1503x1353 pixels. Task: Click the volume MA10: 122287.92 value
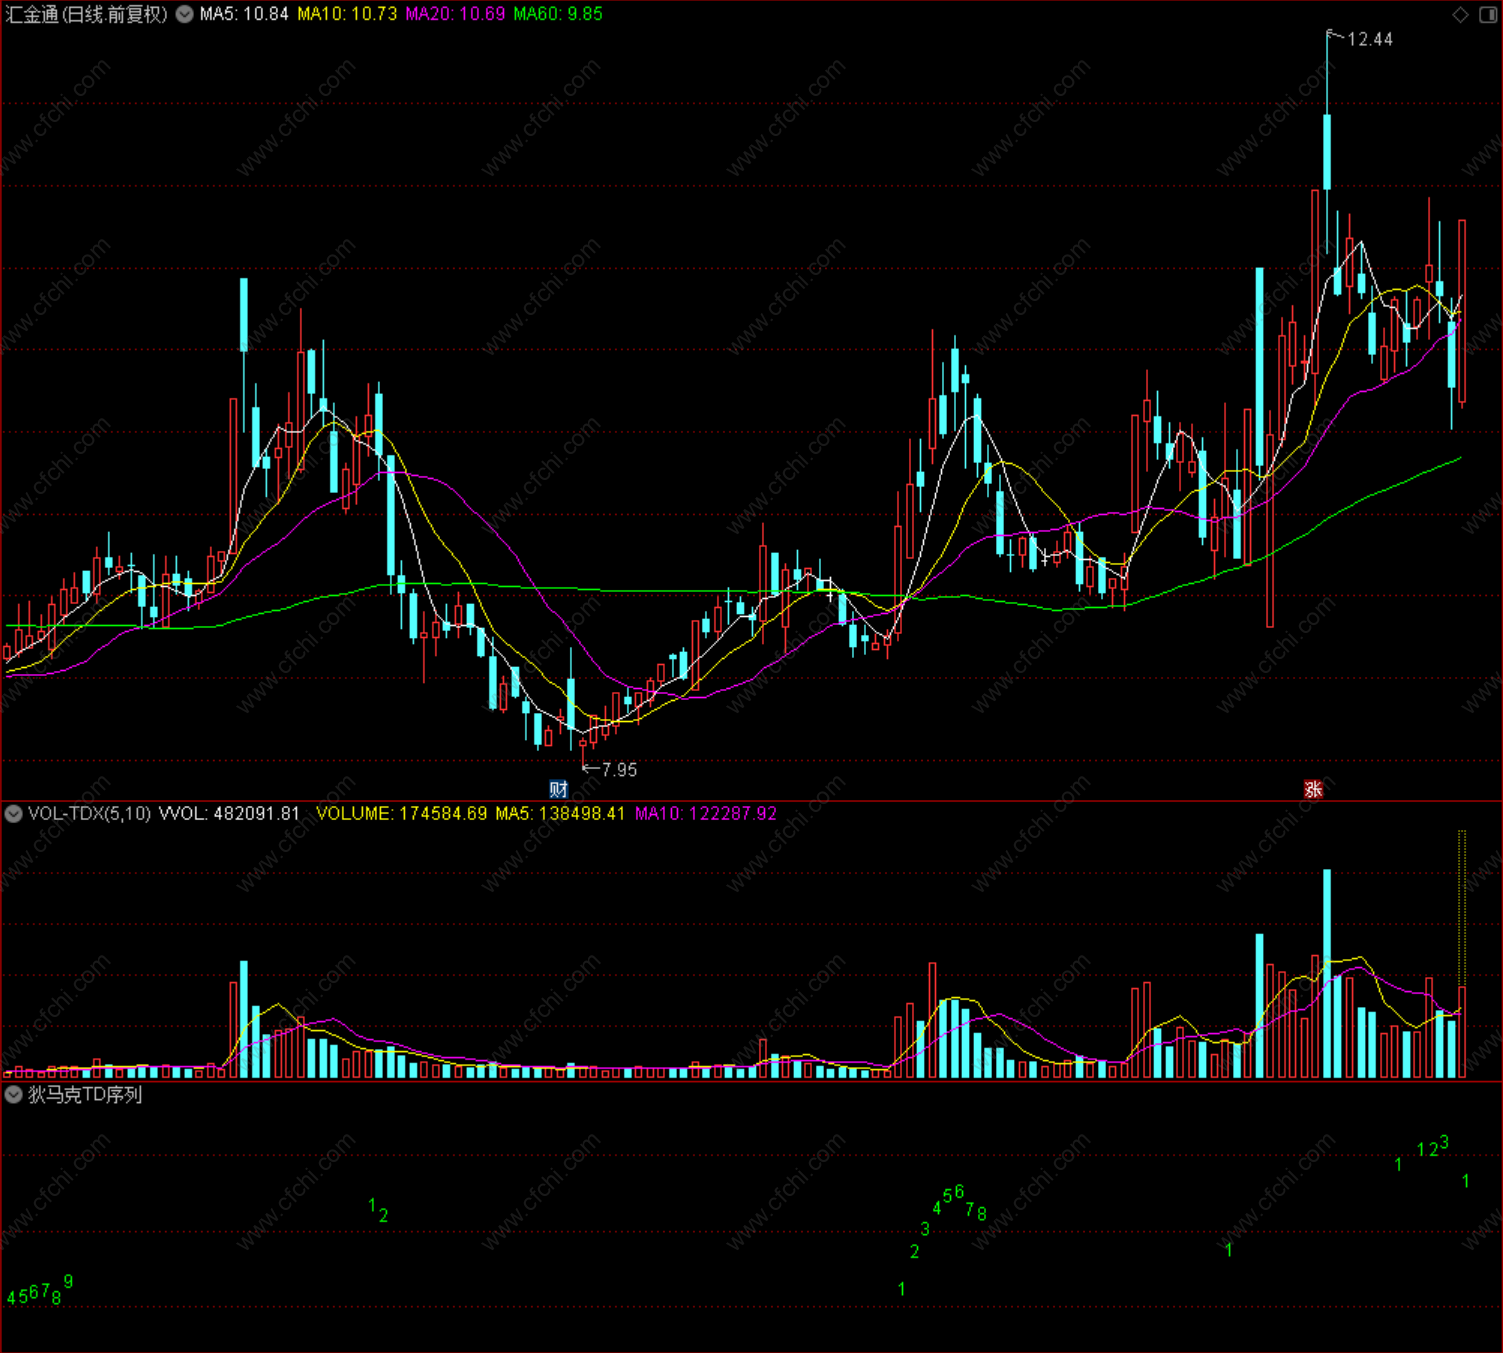pyautogui.click(x=705, y=813)
